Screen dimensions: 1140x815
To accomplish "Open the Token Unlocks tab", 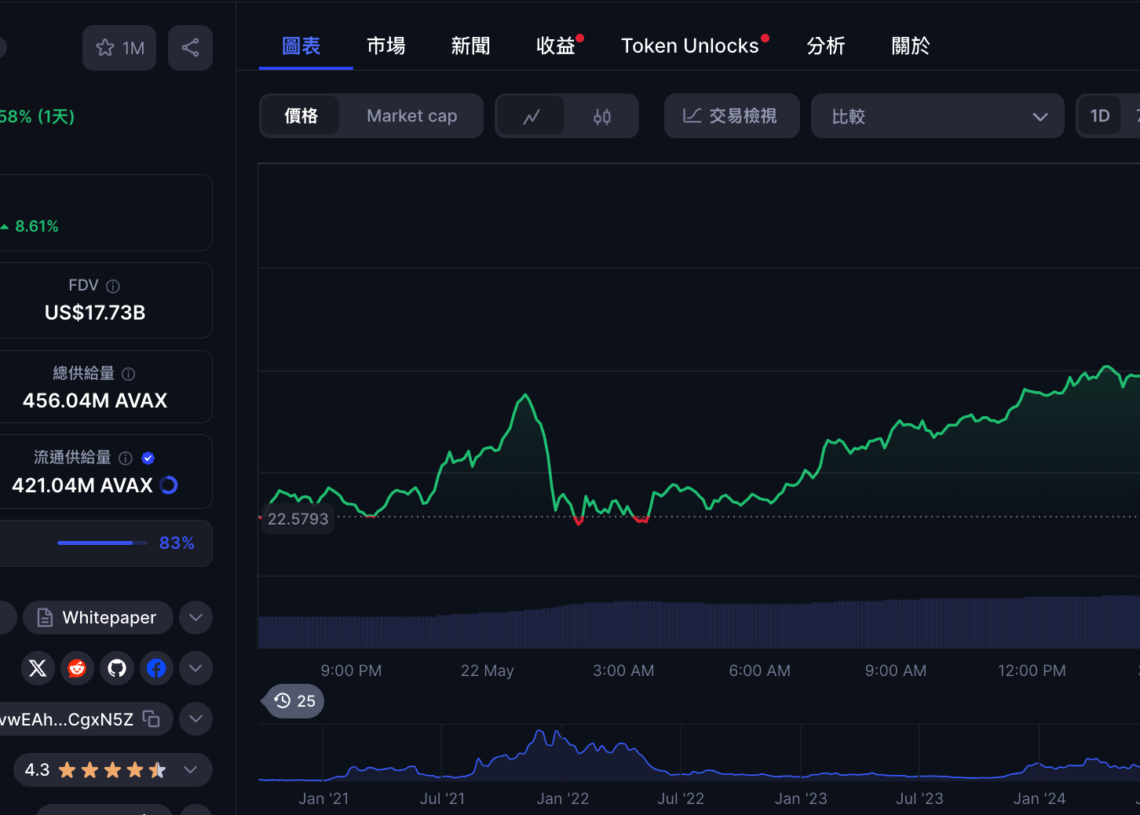I will click(x=691, y=45).
